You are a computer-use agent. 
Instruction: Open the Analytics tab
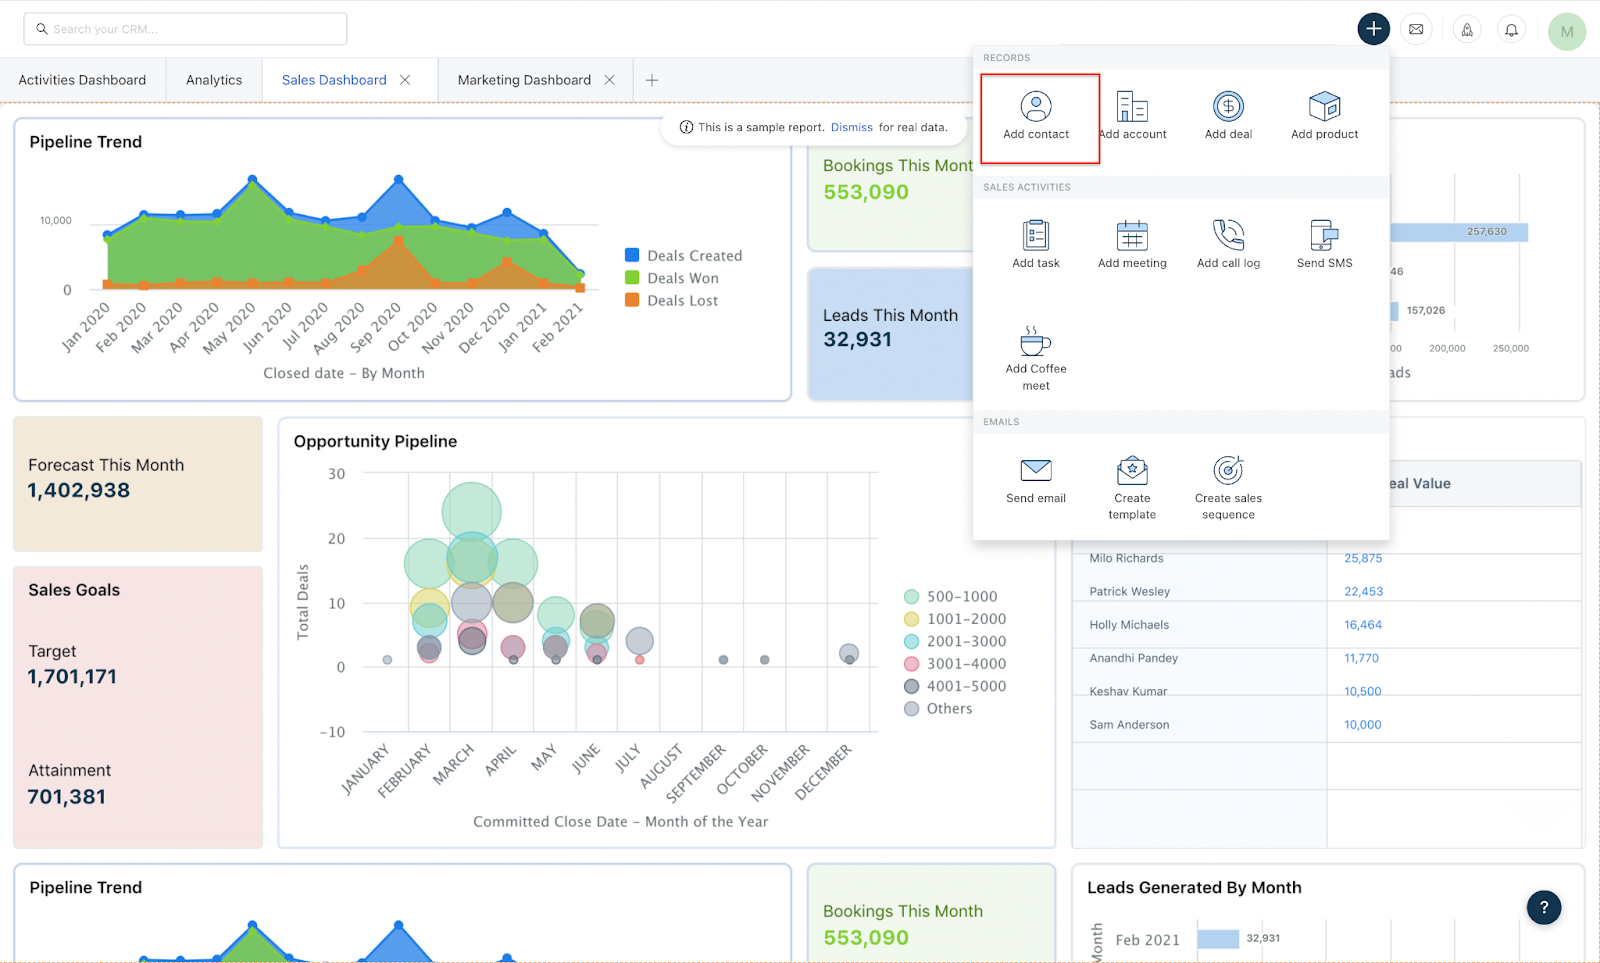[214, 80]
